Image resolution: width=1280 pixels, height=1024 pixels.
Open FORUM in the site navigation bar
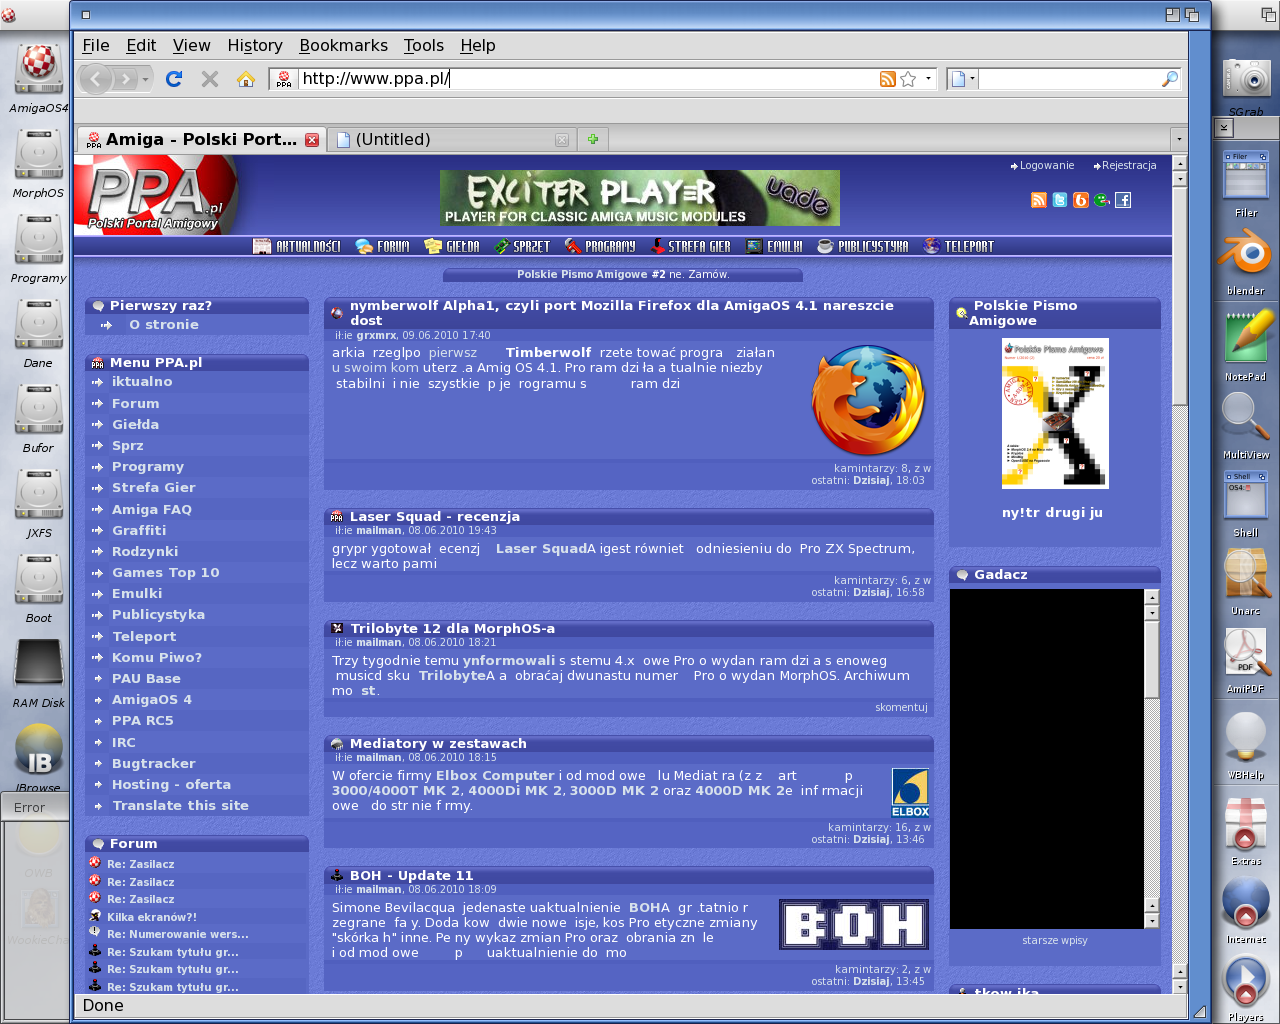coord(383,246)
